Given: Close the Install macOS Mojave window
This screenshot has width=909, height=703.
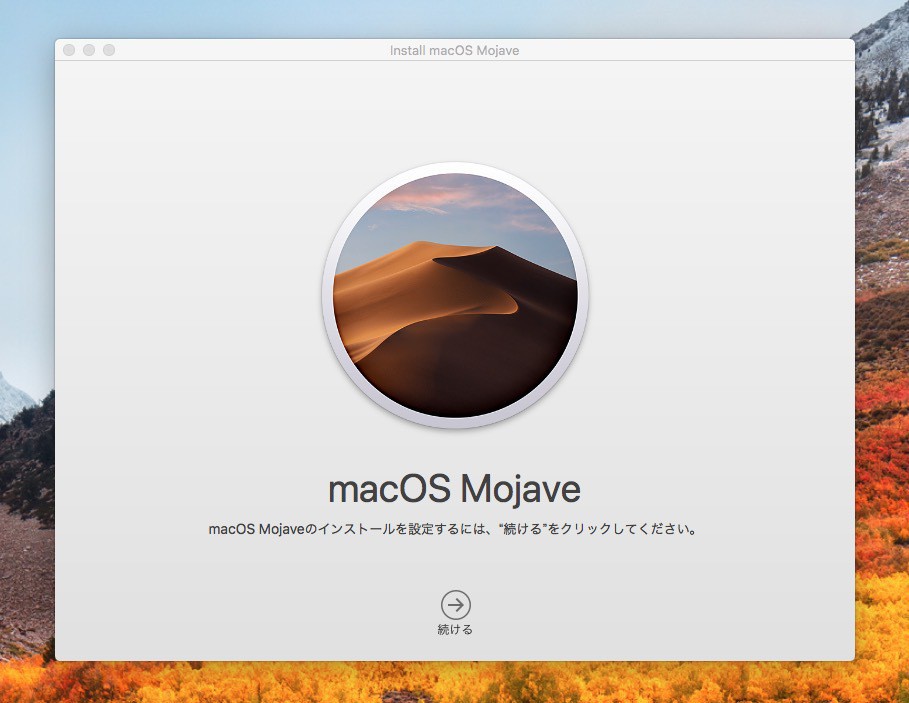Looking at the screenshot, I should (69, 50).
